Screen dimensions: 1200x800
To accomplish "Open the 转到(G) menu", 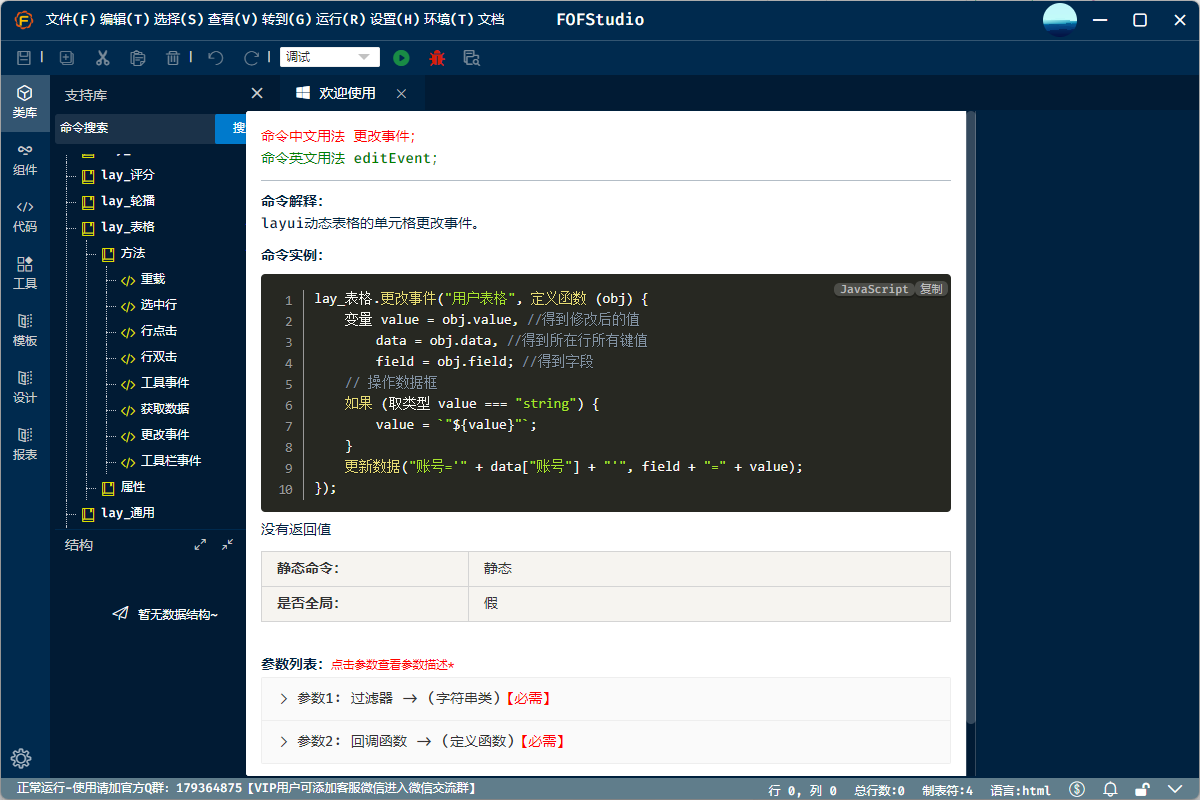I will (x=287, y=20).
